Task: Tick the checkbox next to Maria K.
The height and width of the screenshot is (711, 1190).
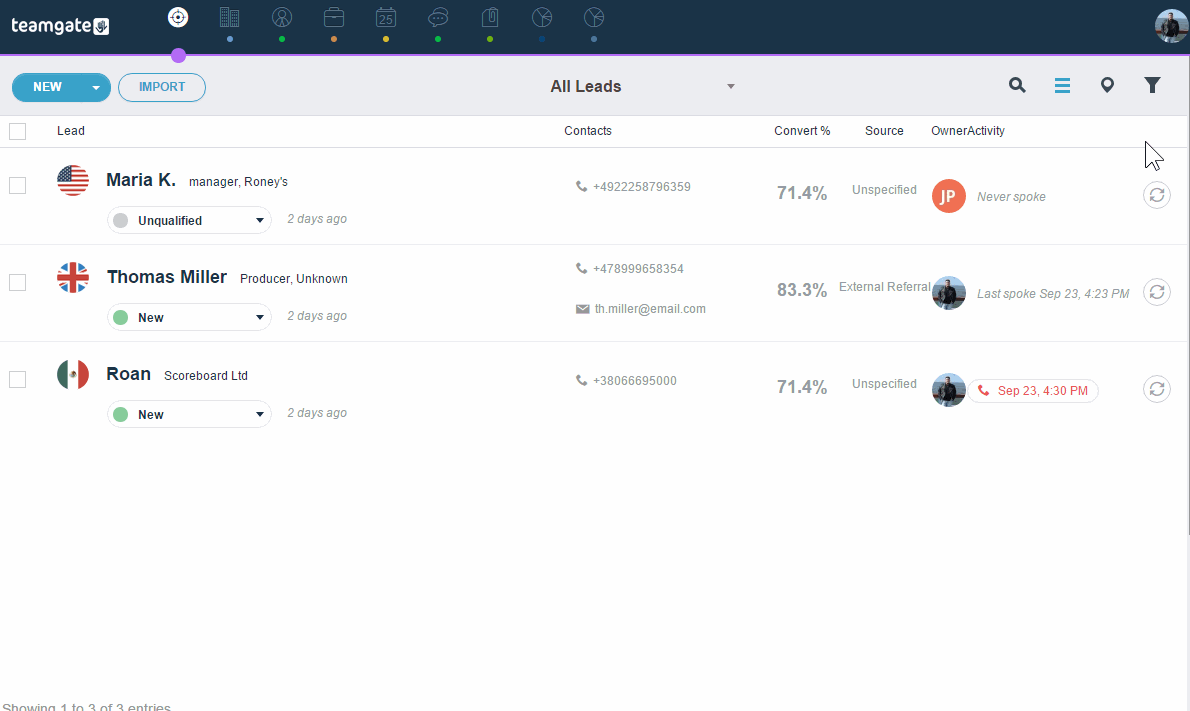Action: [x=17, y=185]
